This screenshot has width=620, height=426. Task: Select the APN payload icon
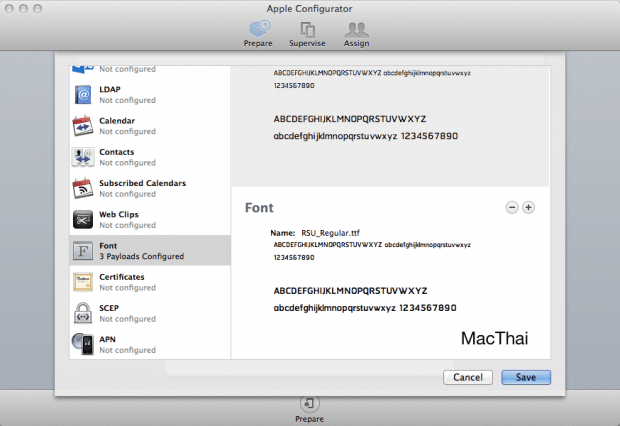[x=83, y=344]
